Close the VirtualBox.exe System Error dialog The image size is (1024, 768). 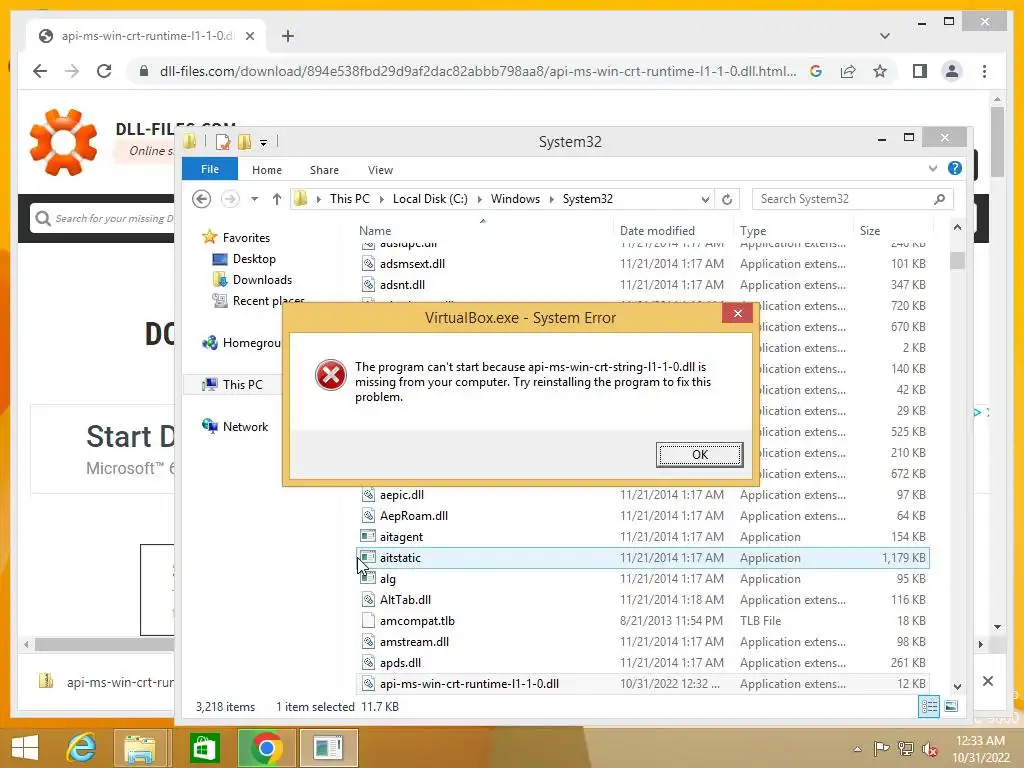point(737,313)
